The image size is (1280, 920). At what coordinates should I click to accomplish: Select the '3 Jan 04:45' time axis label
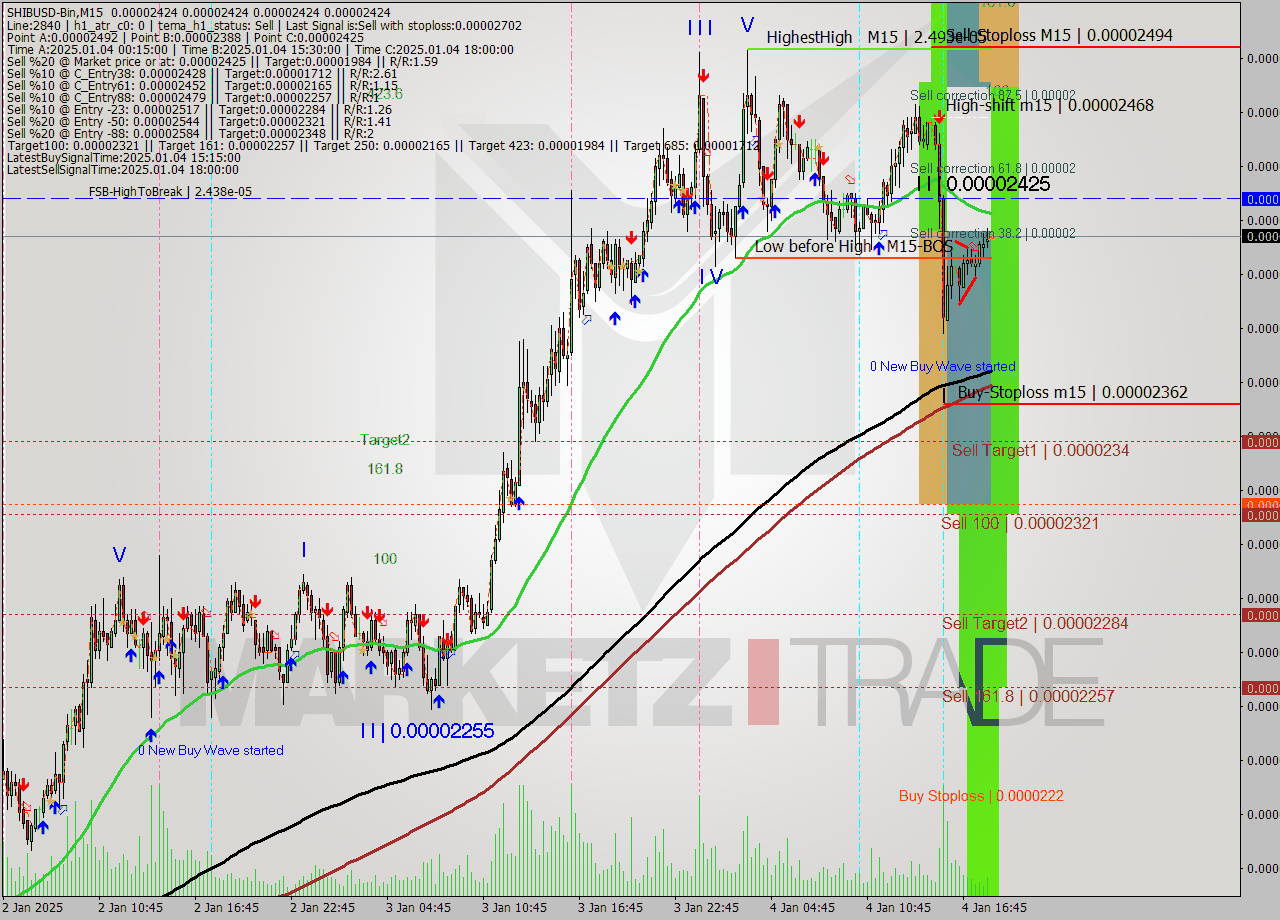click(418, 908)
